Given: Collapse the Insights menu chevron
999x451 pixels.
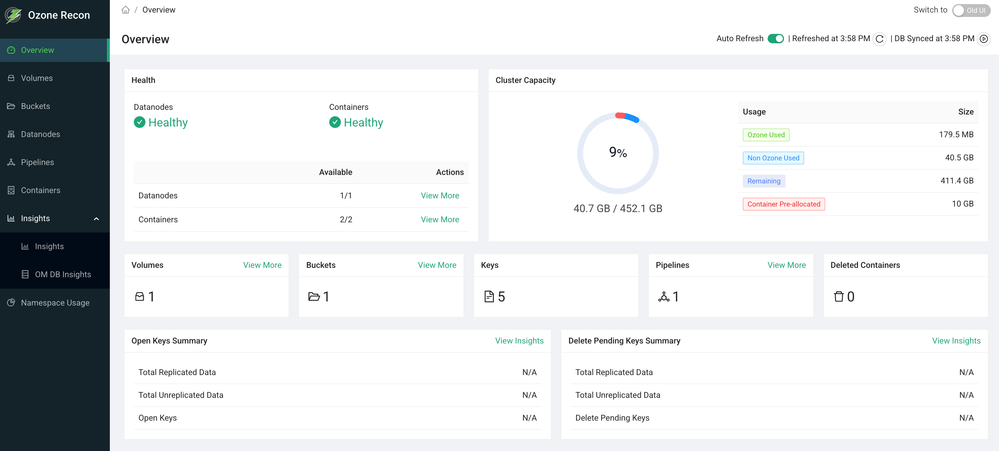Looking at the screenshot, I should point(96,218).
